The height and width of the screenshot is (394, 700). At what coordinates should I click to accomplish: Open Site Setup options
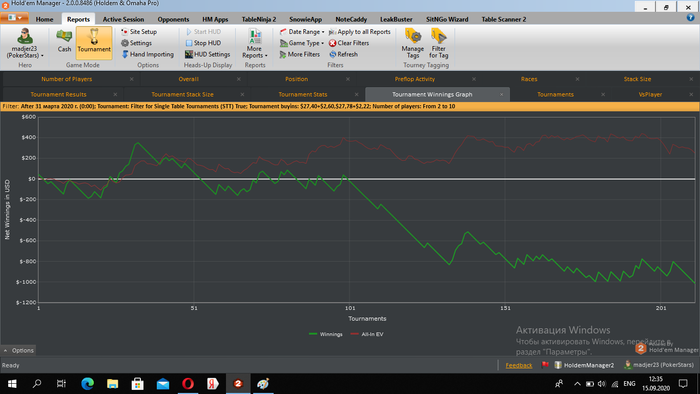pos(139,32)
